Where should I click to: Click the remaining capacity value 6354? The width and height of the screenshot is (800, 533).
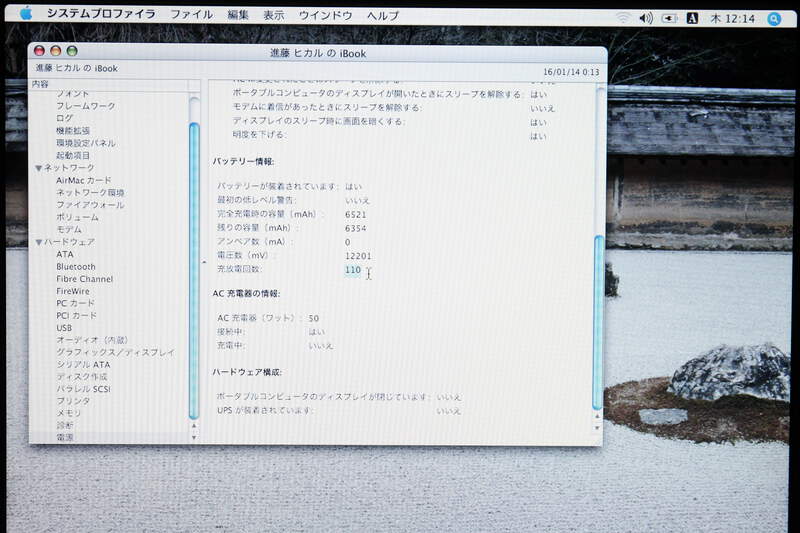(356, 228)
